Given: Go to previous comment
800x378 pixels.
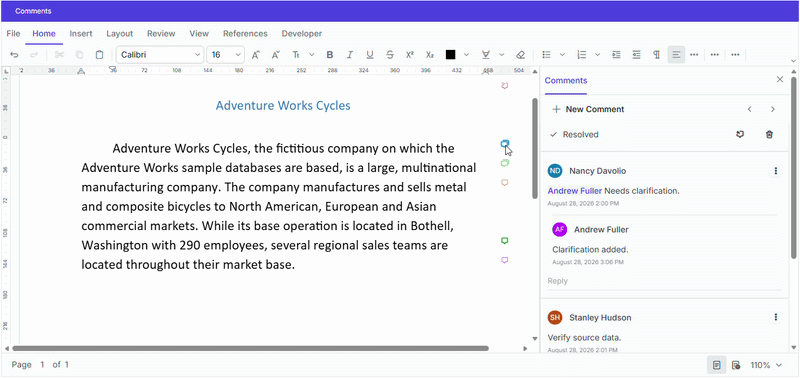Looking at the screenshot, I should [x=749, y=109].
